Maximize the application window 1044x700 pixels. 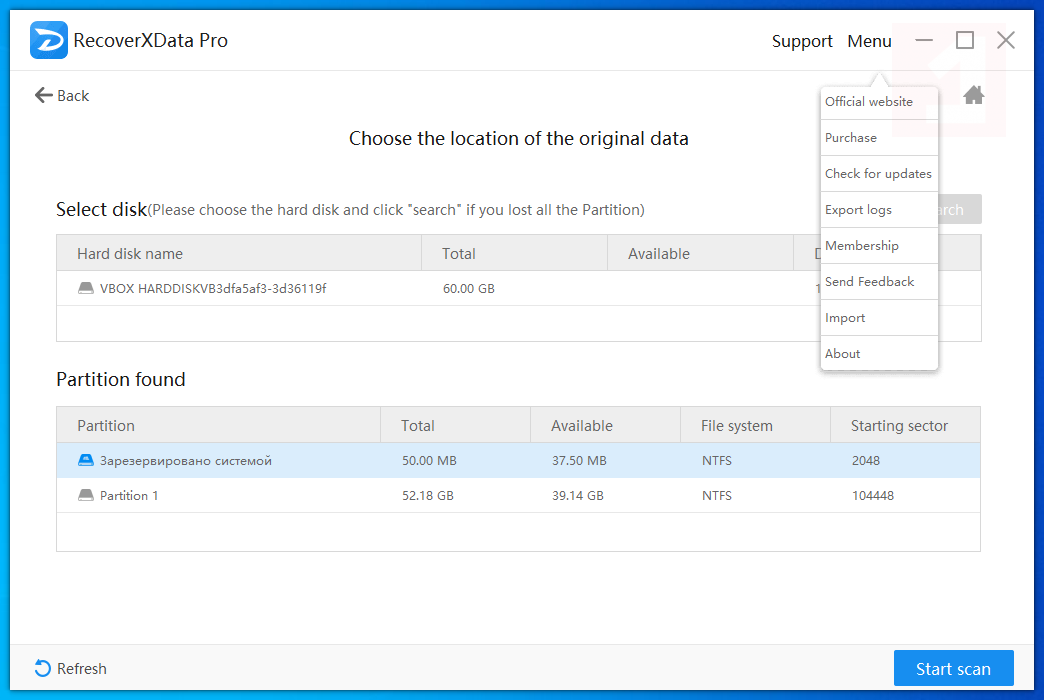coord(964,40)
